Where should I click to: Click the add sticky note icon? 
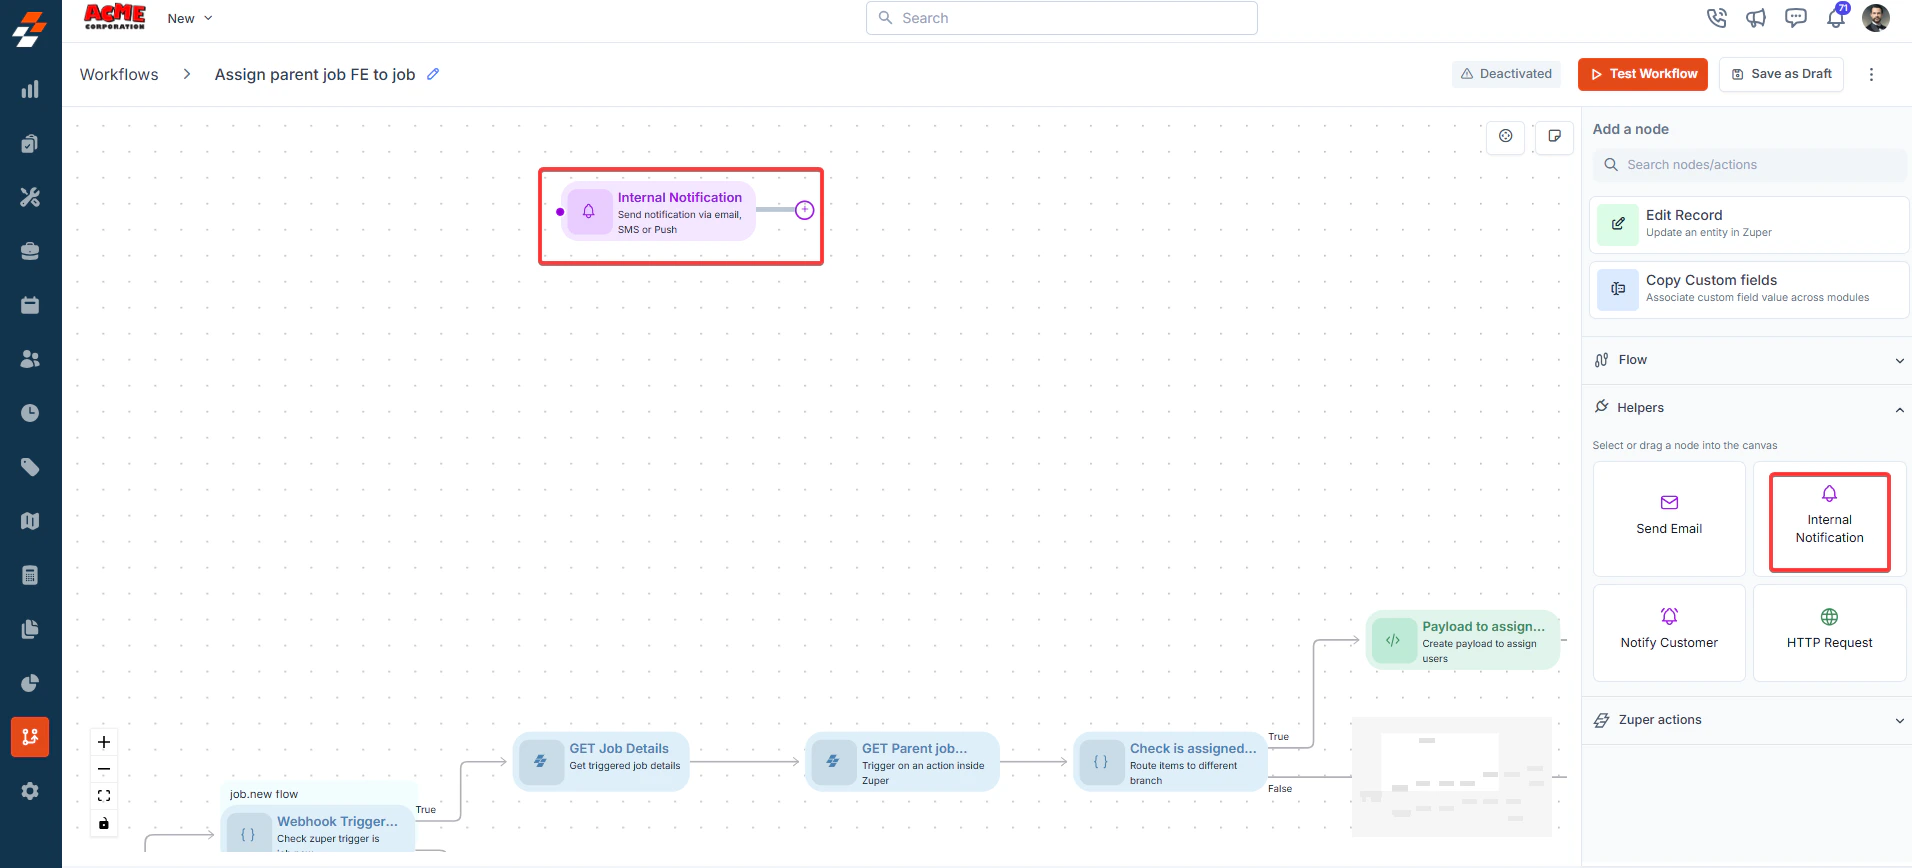1555,136
